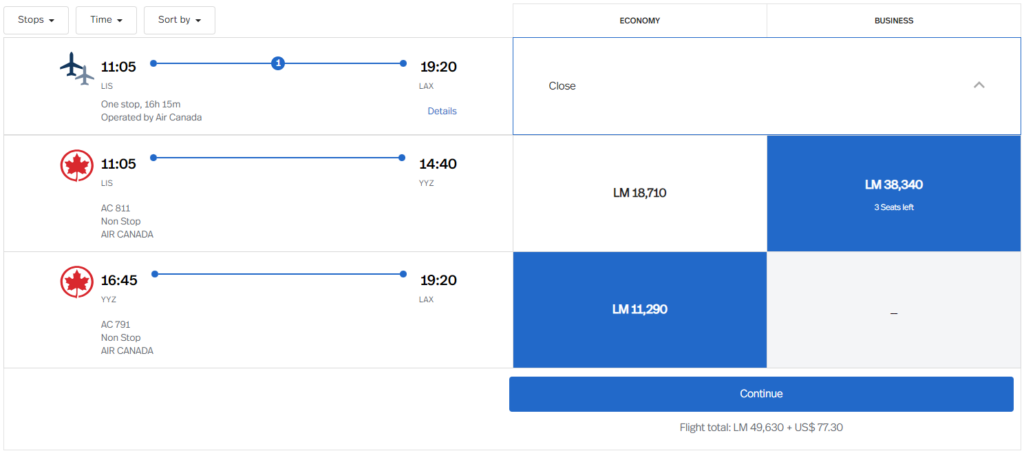Click the connecting planes icon
This screenshot has height=451, width=1024.
pyautogui.click(x=77, y=69)
